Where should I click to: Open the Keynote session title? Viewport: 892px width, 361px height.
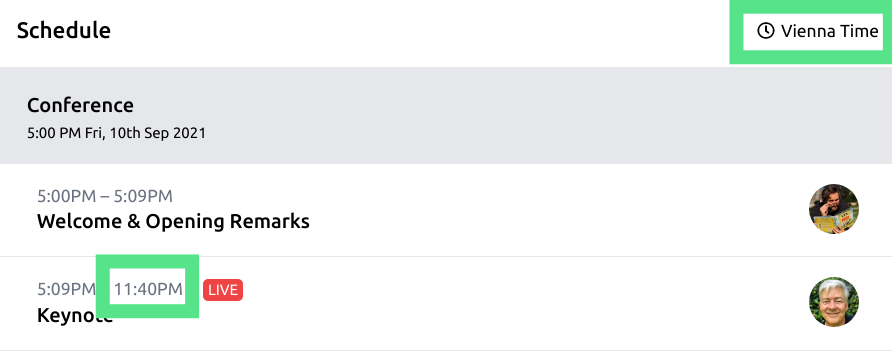[75, 315]
